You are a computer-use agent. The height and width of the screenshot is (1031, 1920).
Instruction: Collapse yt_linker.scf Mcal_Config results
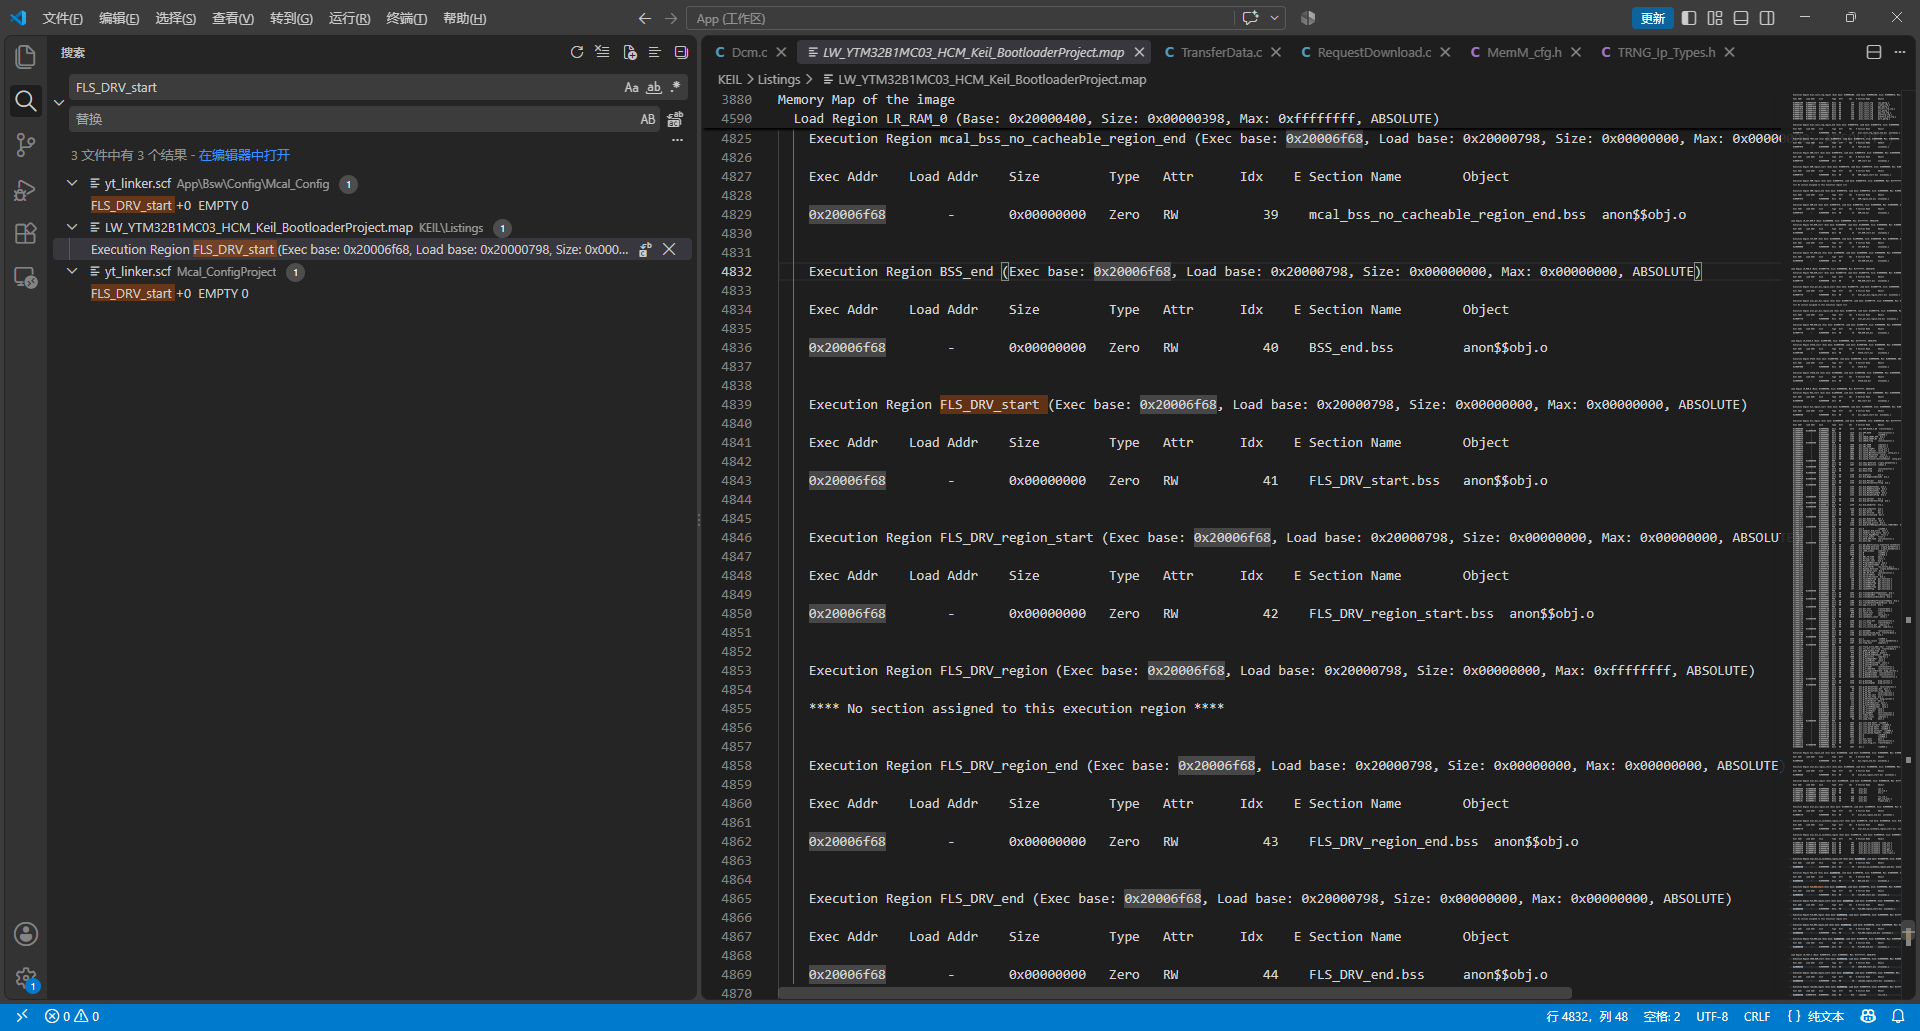(x=72, y=183)
